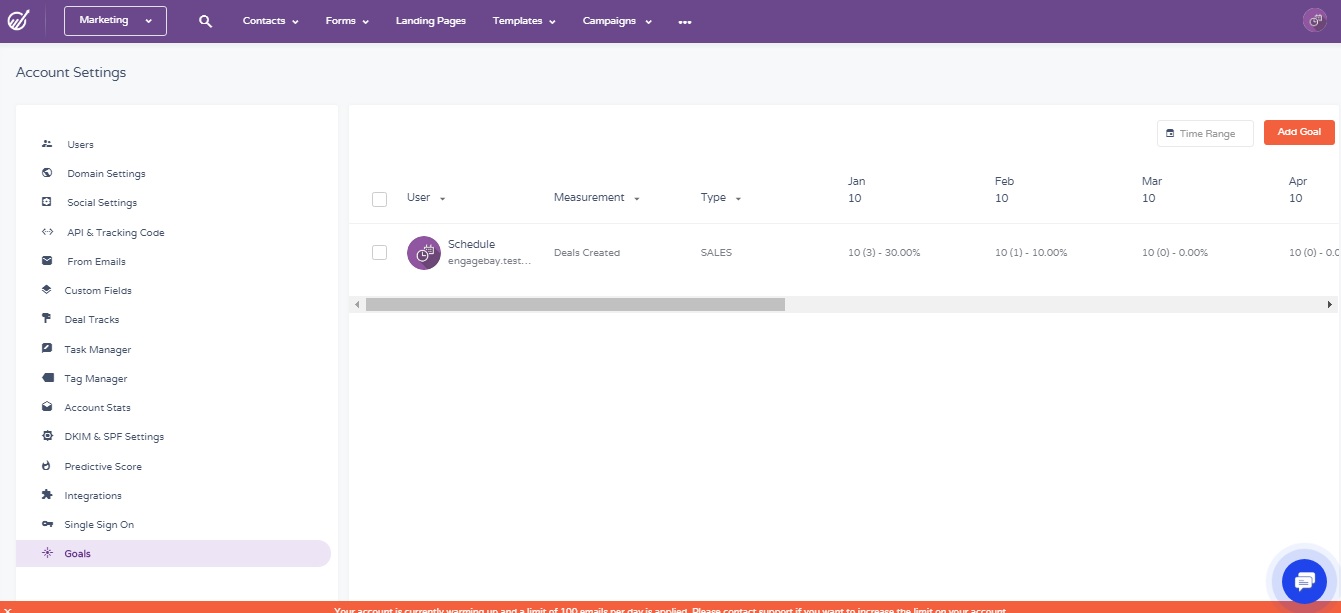Screen dimensions: 1341x613
Task: Toggle the select-all checkbox in table header
Action: tap(379, 199)
